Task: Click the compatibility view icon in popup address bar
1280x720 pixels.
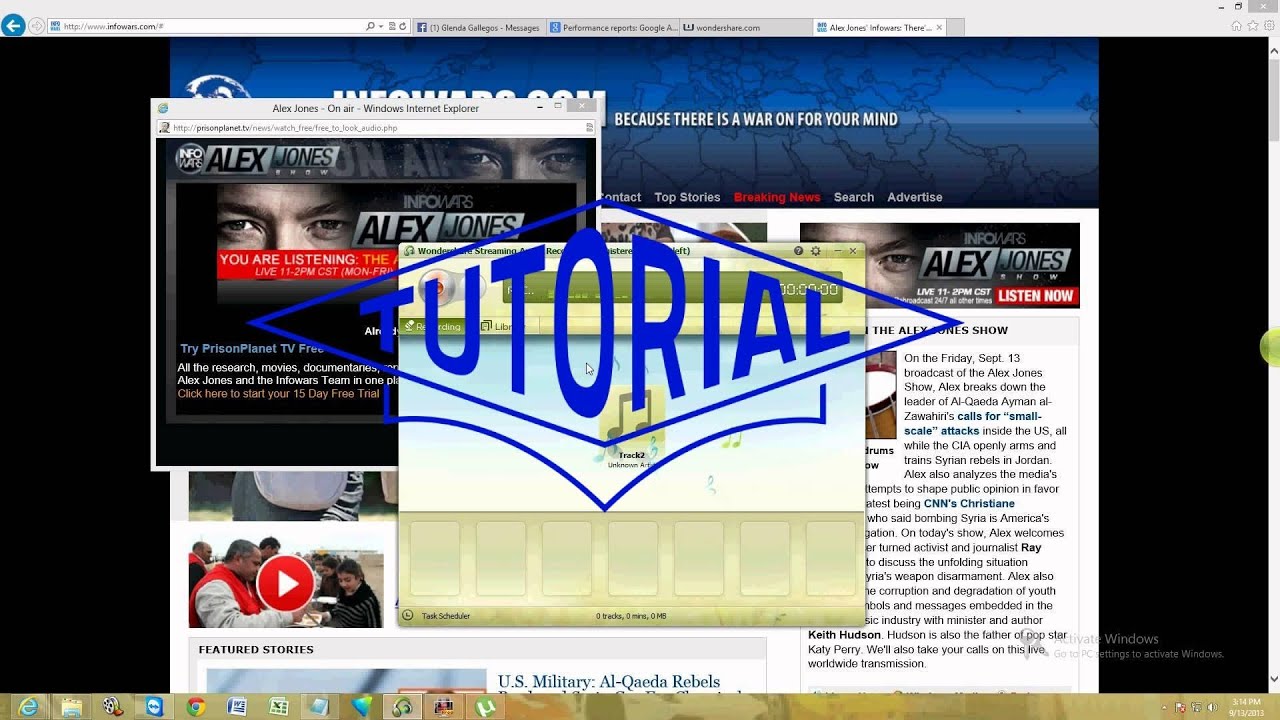Action: [589, 128]
